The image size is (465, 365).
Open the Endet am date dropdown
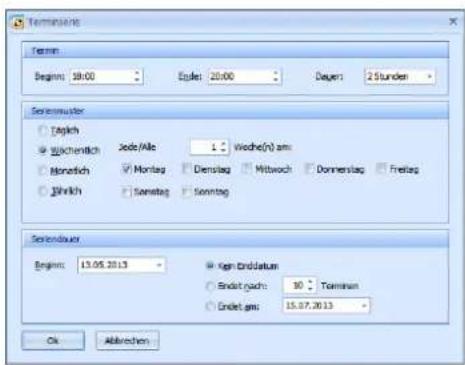point(364,306)
